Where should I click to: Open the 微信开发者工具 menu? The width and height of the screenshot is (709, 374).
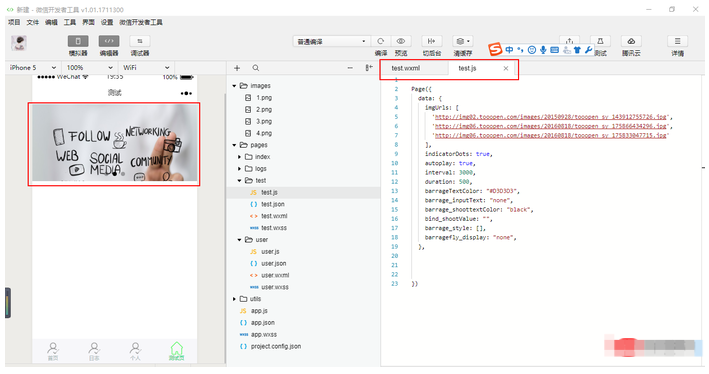141,22
